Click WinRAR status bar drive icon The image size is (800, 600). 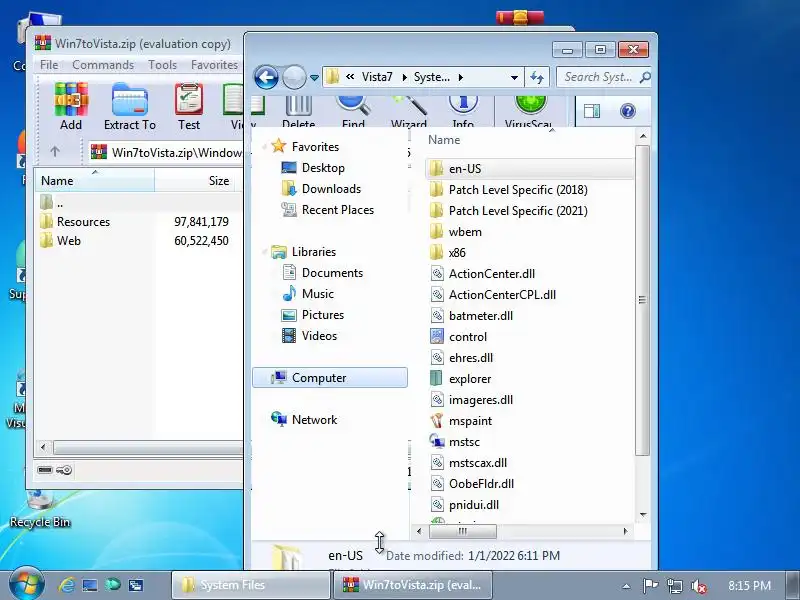pyautogui.click(x=45, y=470)
